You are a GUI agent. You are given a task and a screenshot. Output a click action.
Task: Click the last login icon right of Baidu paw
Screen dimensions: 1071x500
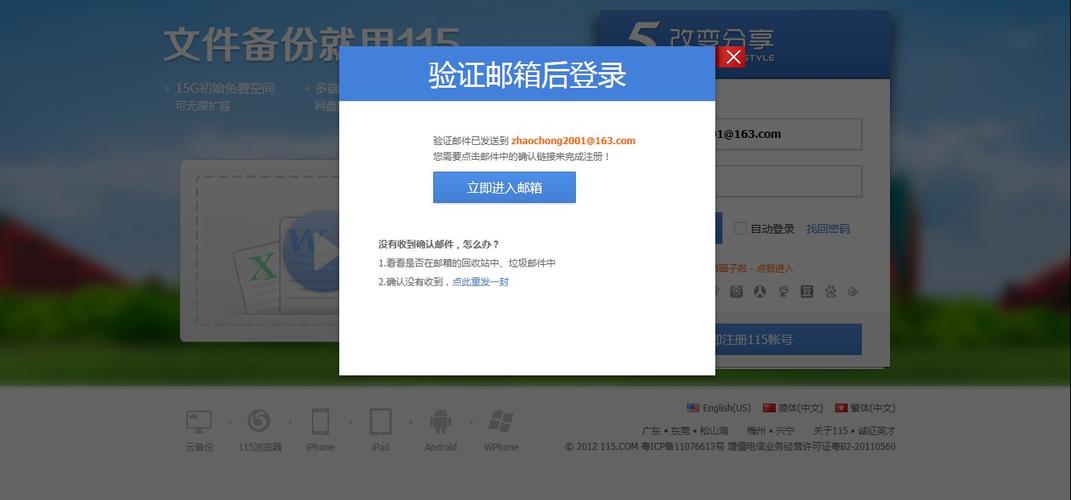click(x=853, y=292)
